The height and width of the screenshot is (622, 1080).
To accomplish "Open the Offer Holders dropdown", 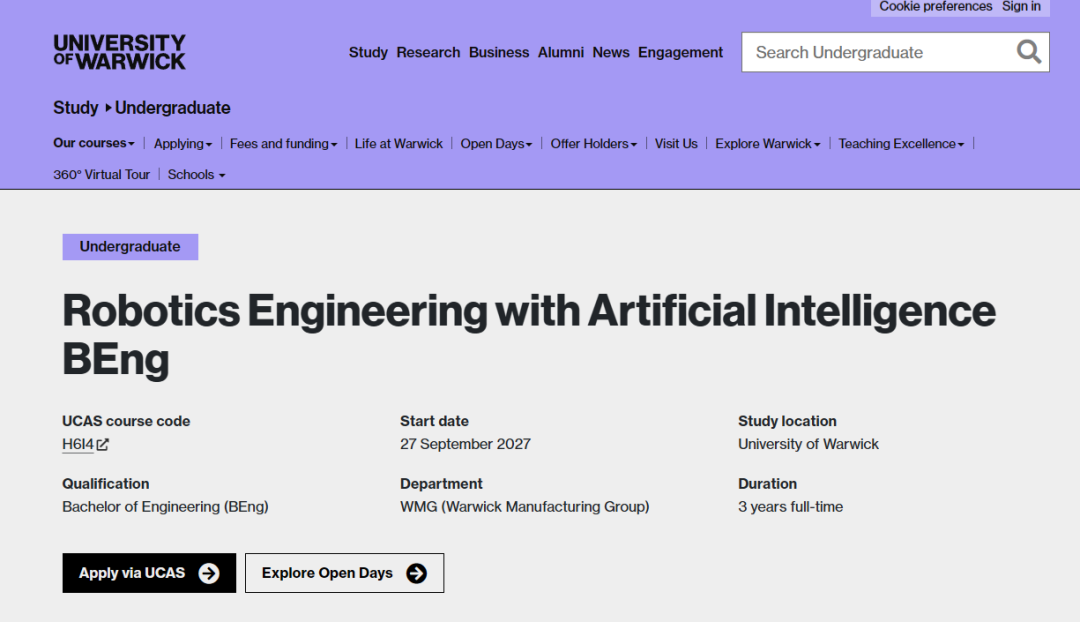I will tap(594, 143).
